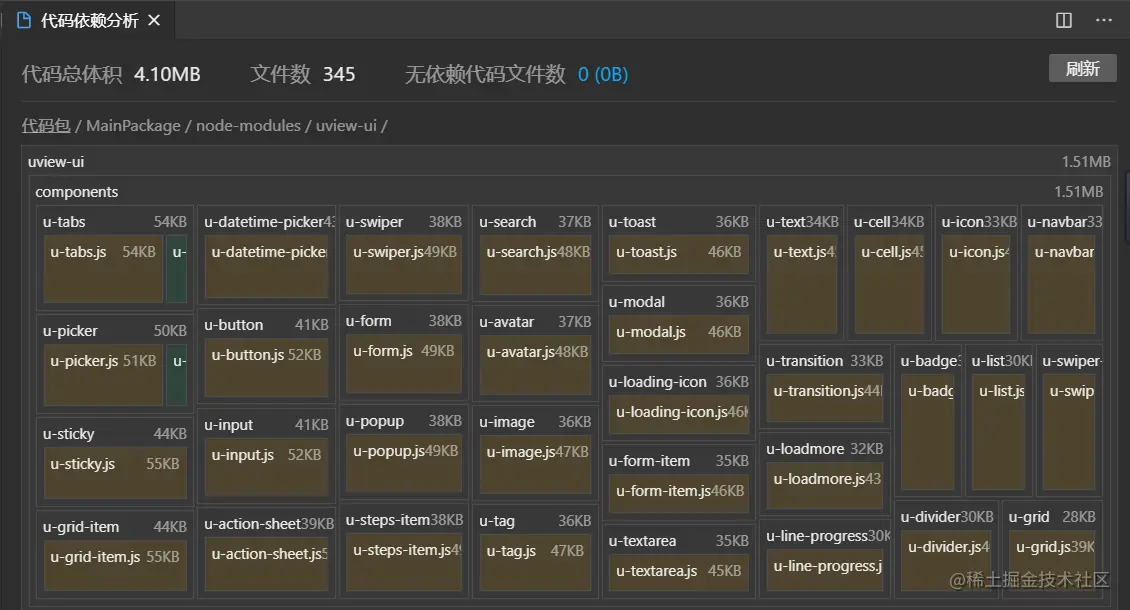Select the u-loadmore 32KB folder header
1130x610 pixels.
tap(824, 448)
